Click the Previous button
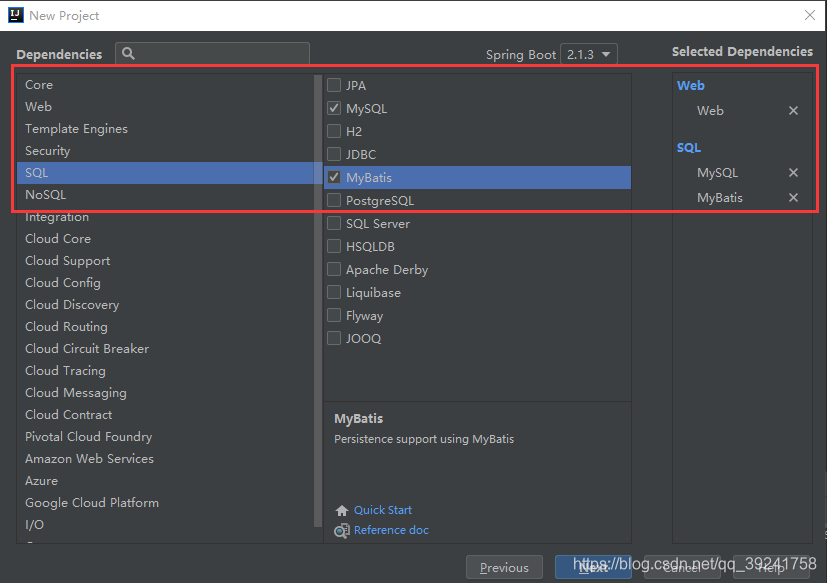 pyautogui.click(x=504, y=568)
